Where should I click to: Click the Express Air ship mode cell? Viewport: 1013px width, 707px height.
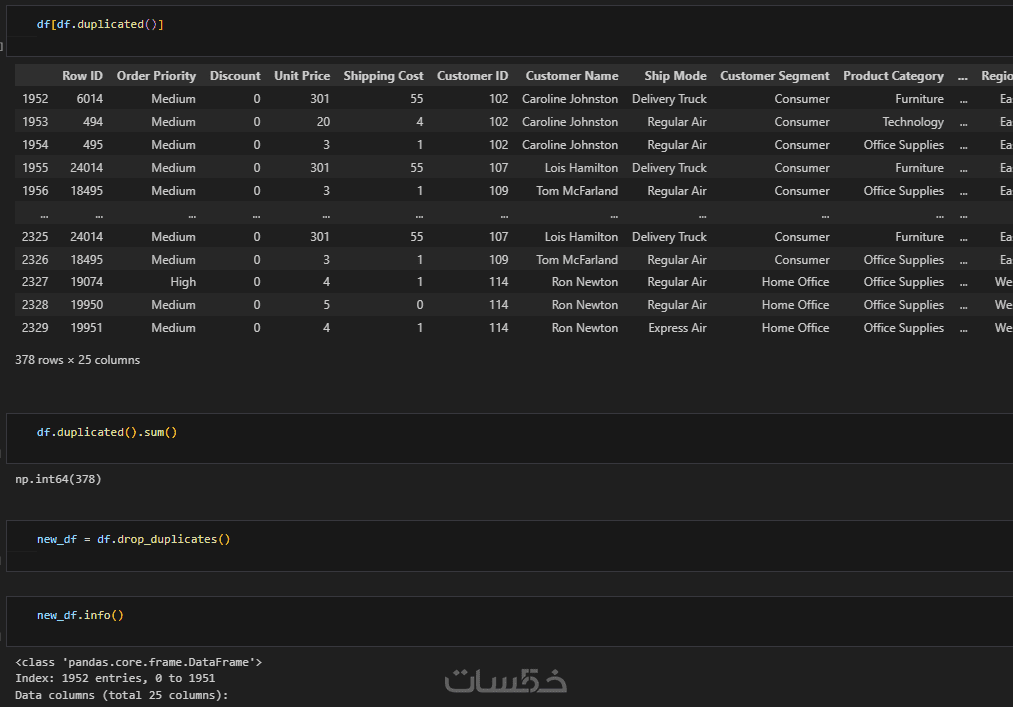point(677,328)
